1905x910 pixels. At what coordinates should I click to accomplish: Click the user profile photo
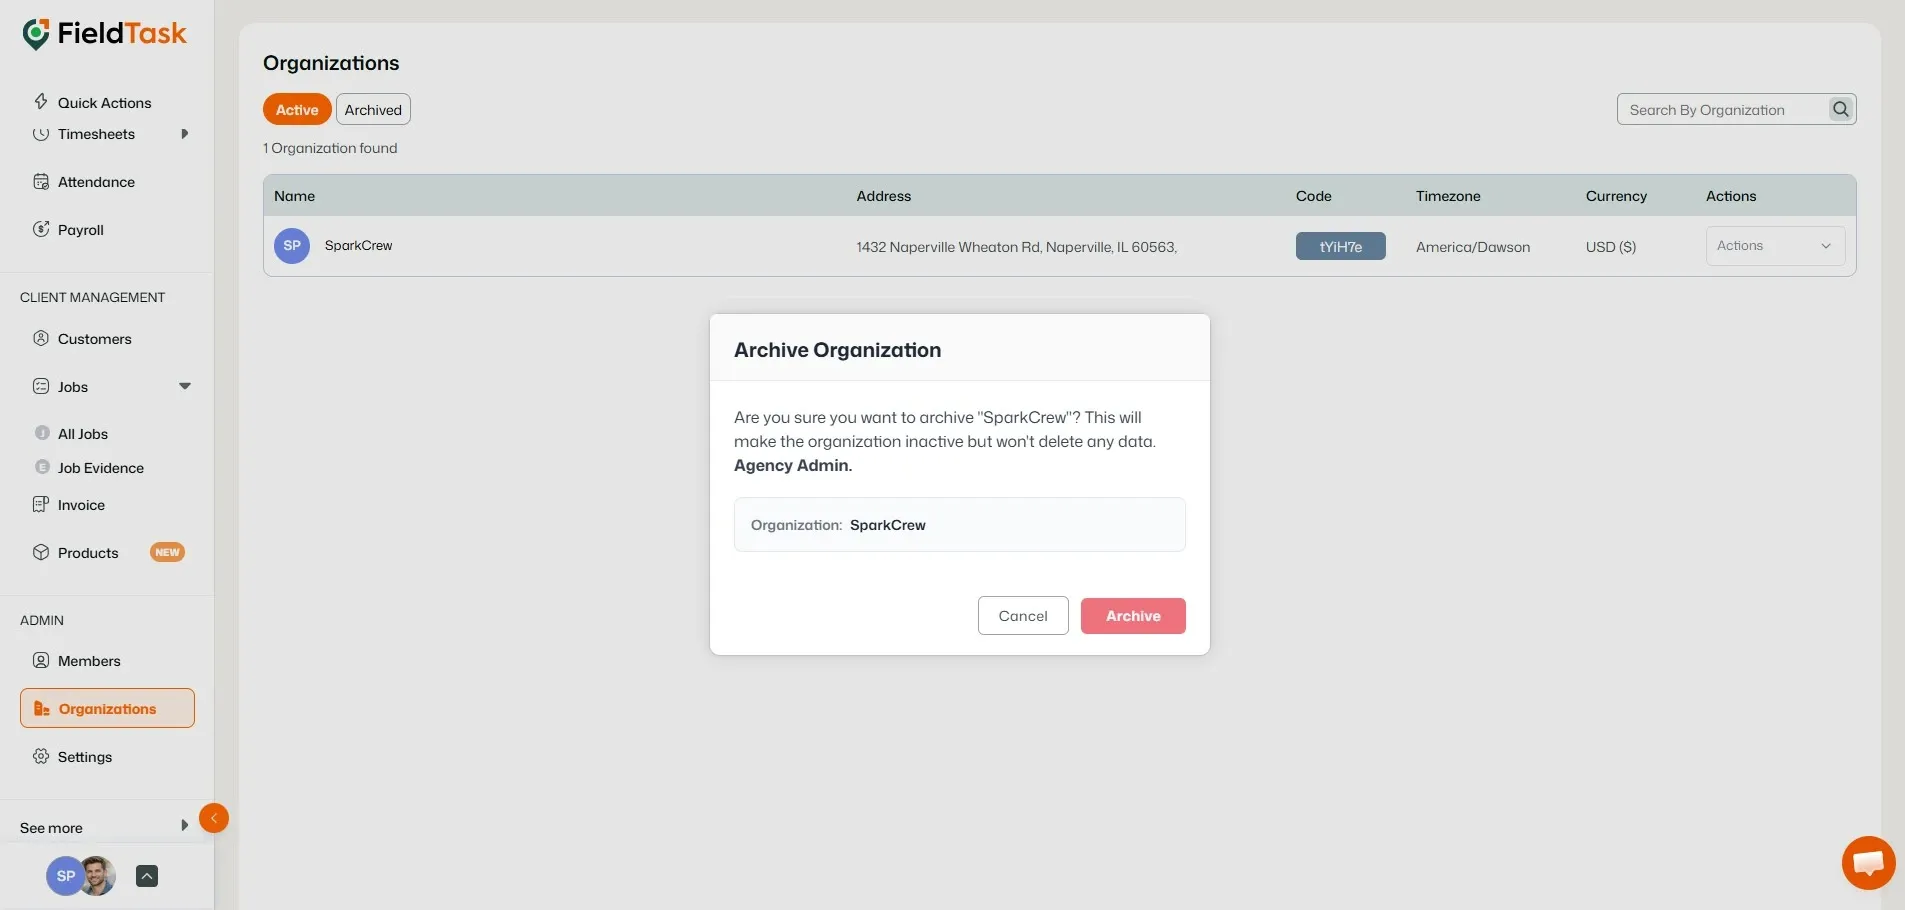pos(98,876)
